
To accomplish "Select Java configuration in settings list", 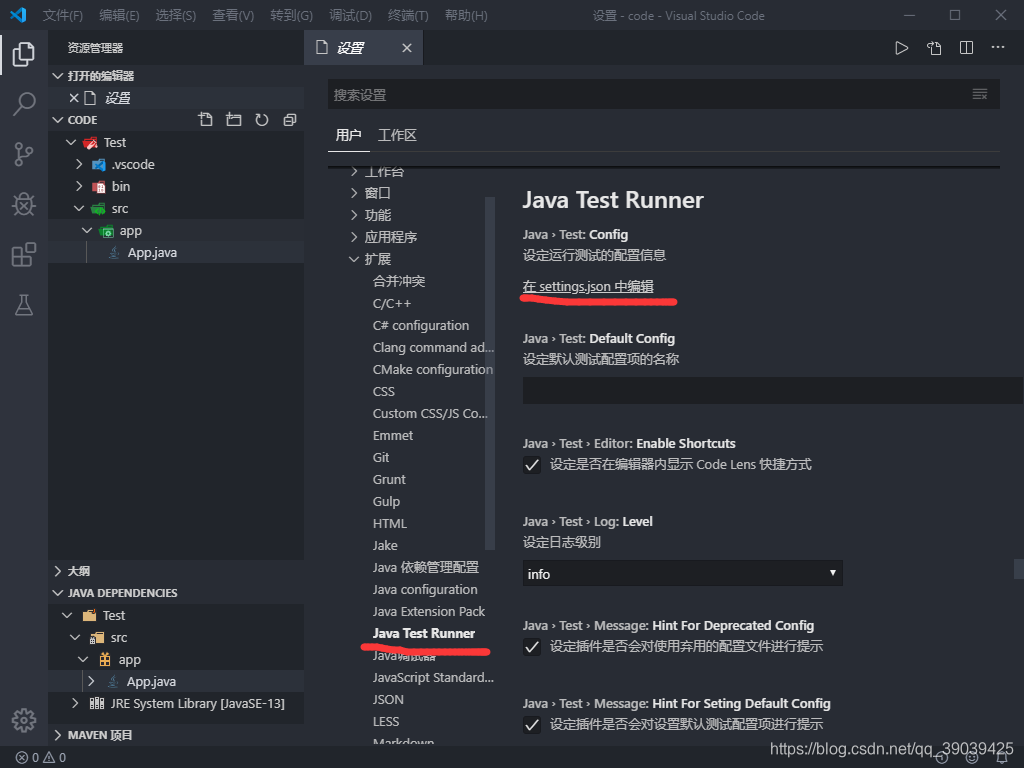I will (x=425, y=590).
